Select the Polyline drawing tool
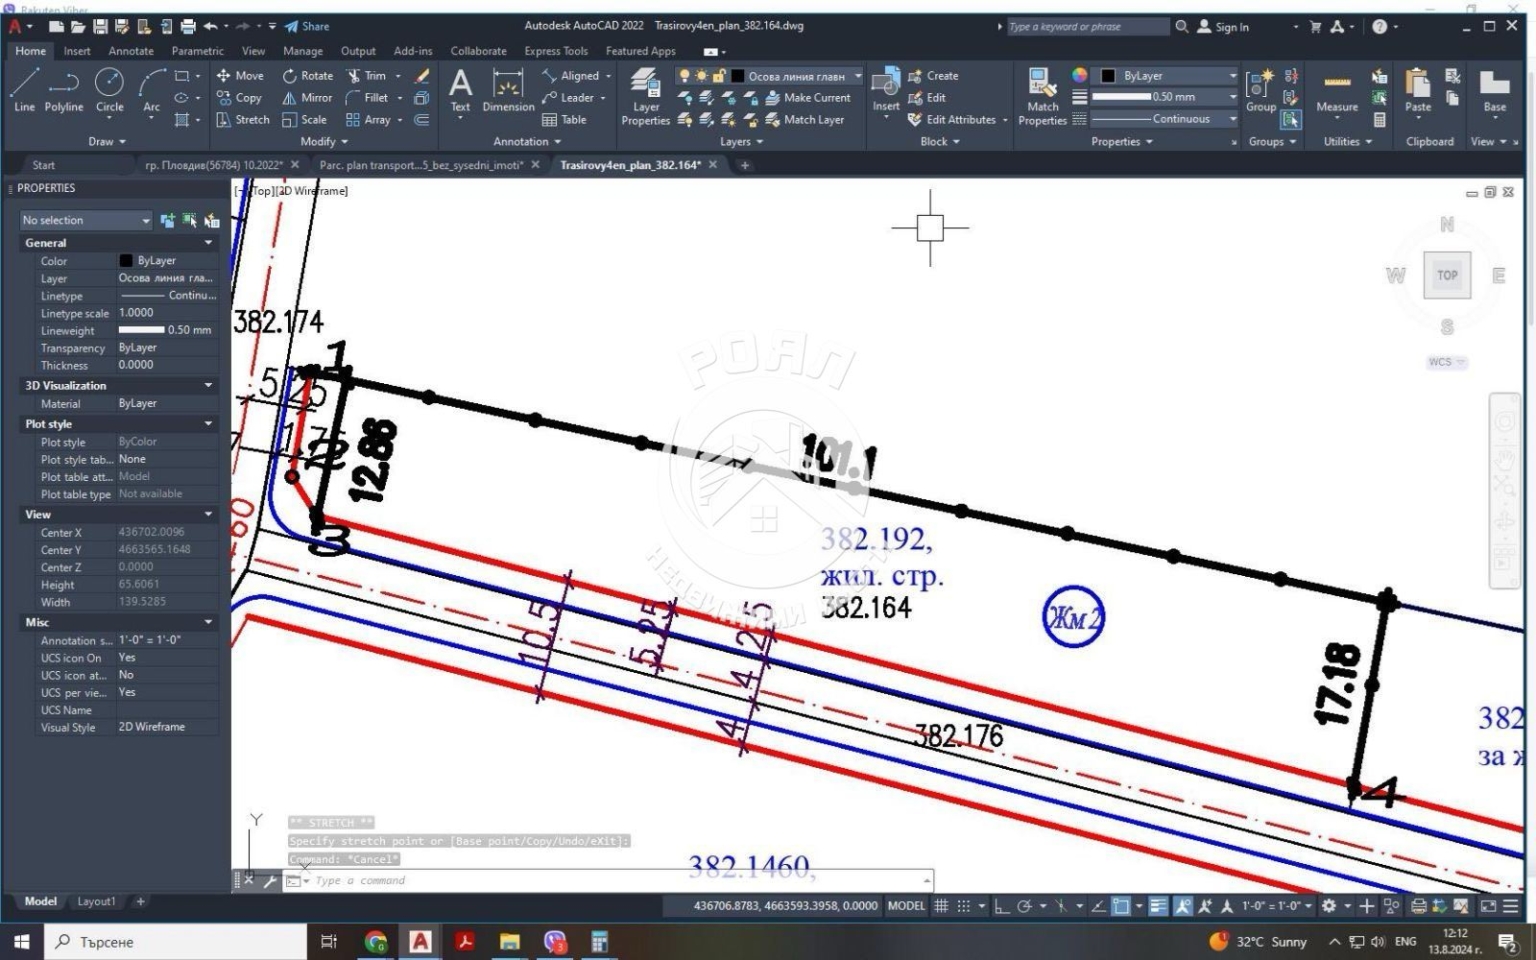This screenshot has height=960, width=1536. point(64,90)
